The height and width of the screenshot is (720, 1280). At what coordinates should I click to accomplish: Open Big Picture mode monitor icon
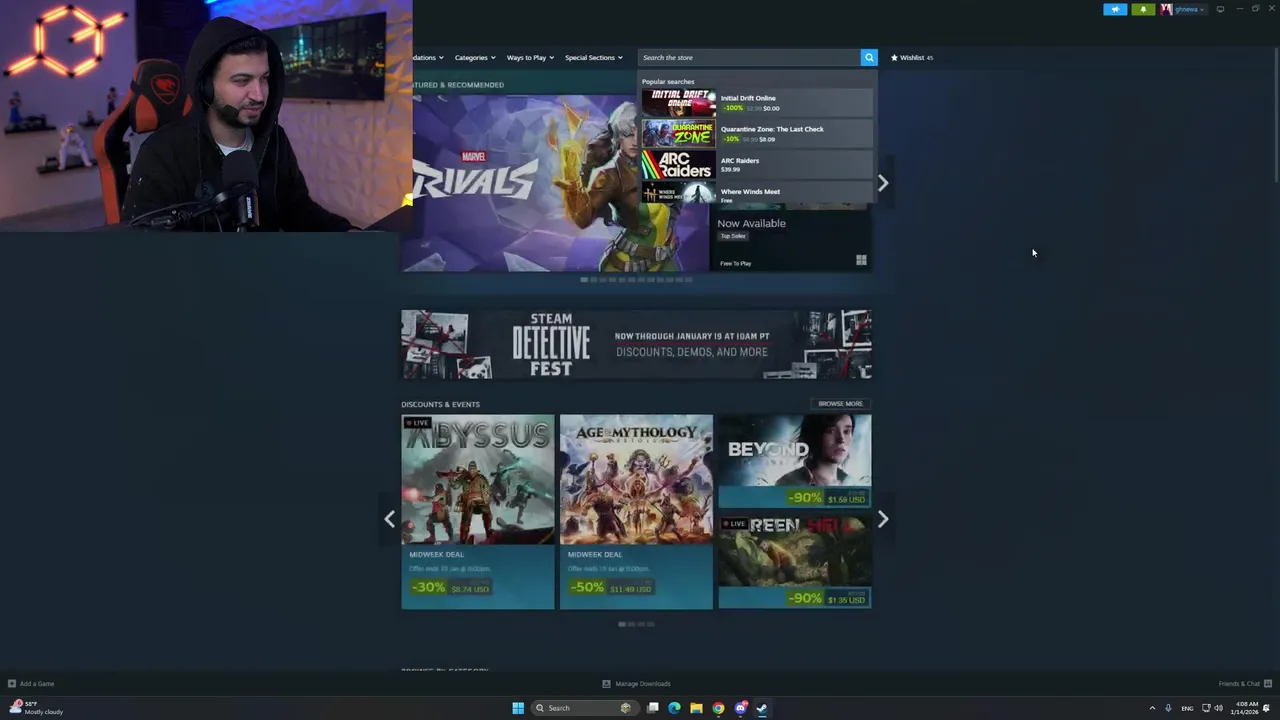coord(1220,9)
